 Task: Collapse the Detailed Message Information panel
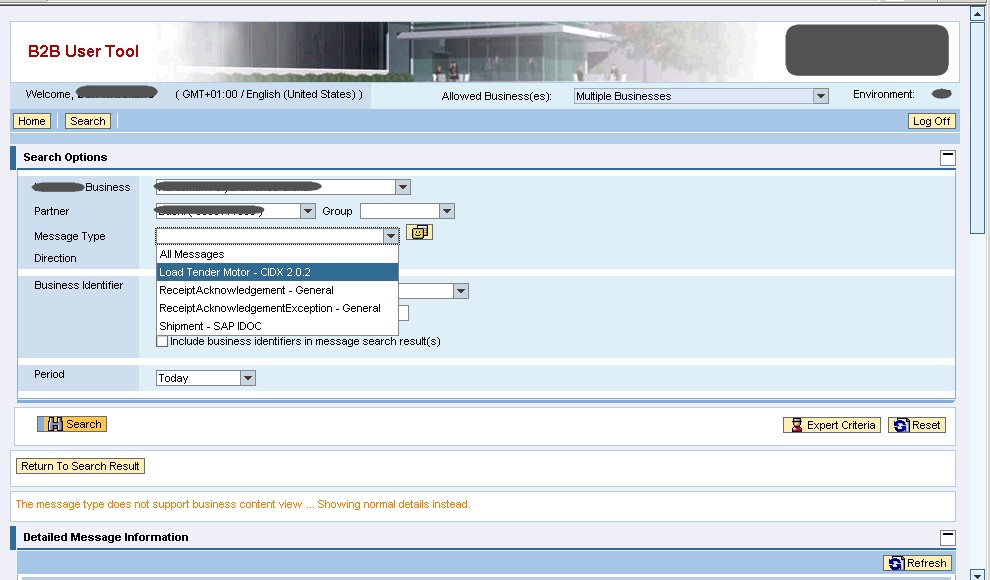[x=948, y=537]
